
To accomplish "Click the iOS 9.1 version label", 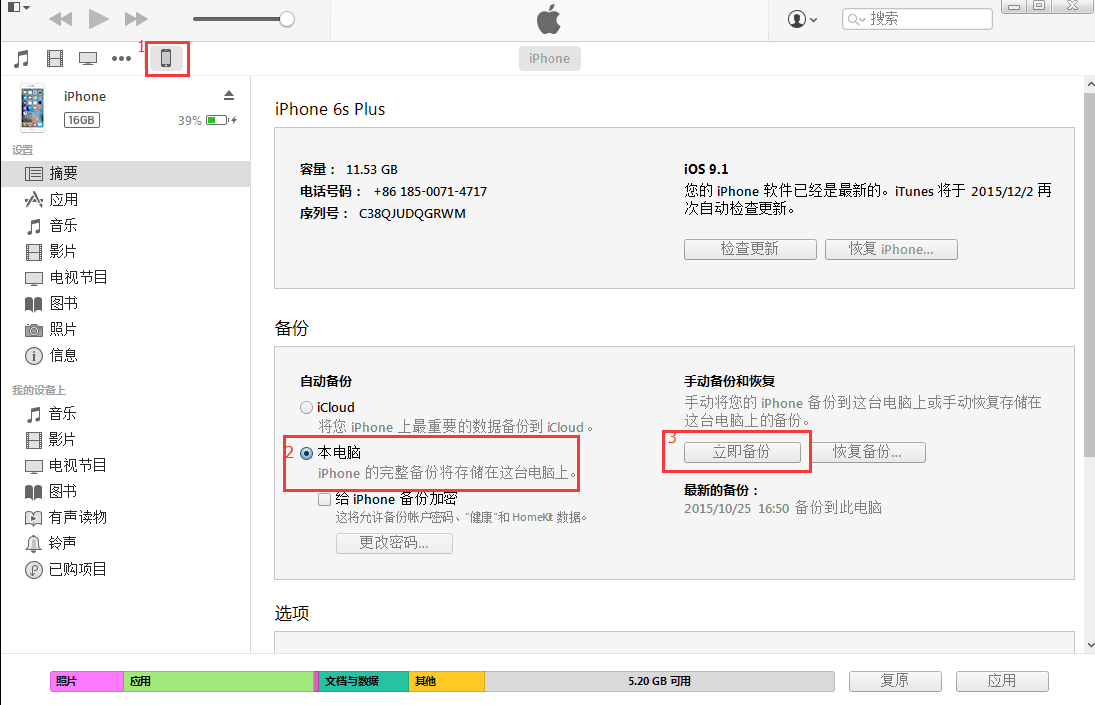I will click(x=706, y=169).
